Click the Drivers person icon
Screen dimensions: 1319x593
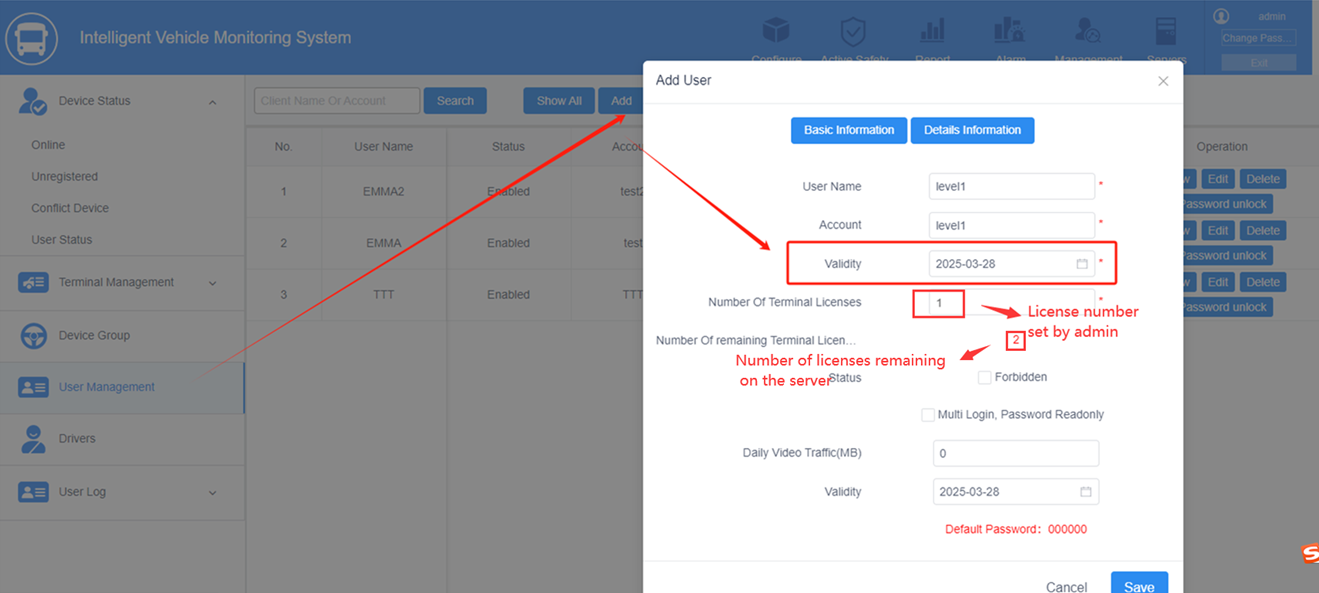33,439
